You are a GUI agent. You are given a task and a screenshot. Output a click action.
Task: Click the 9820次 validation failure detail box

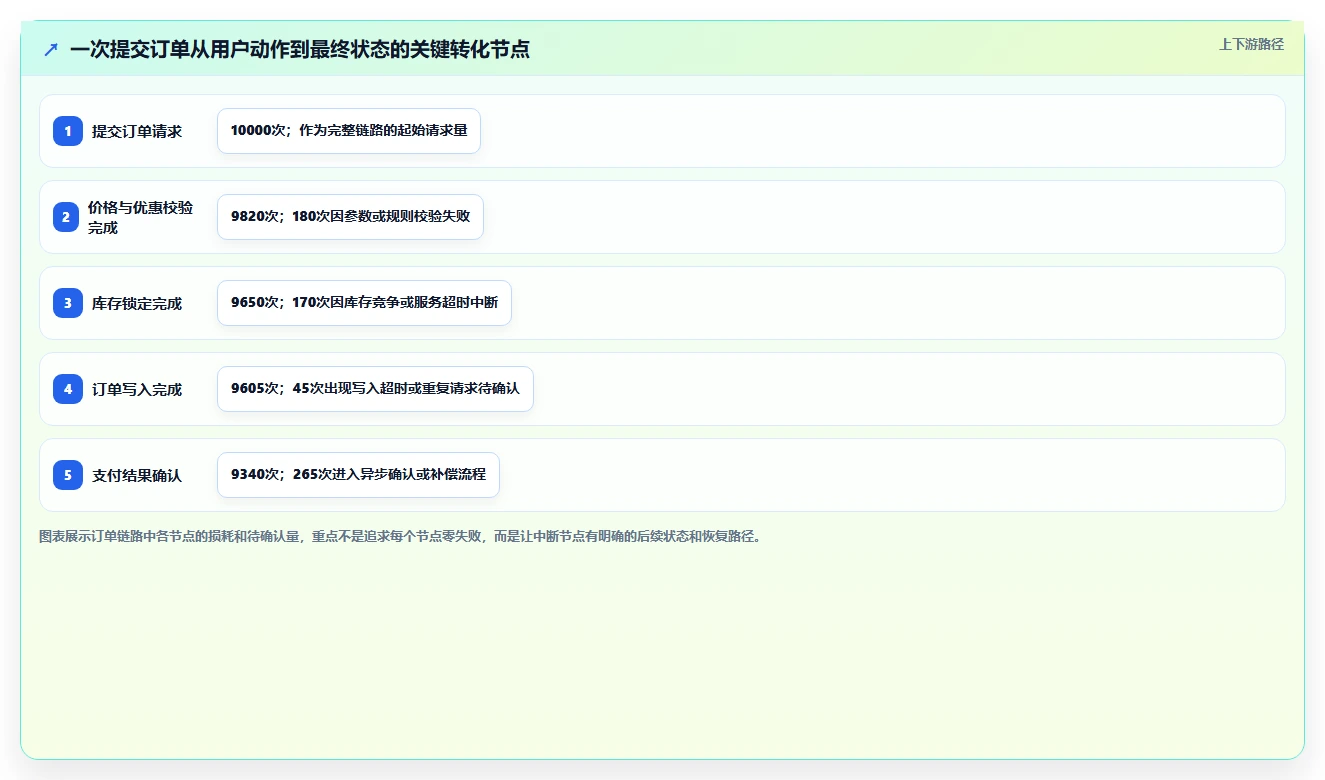(x=350, y=217)
